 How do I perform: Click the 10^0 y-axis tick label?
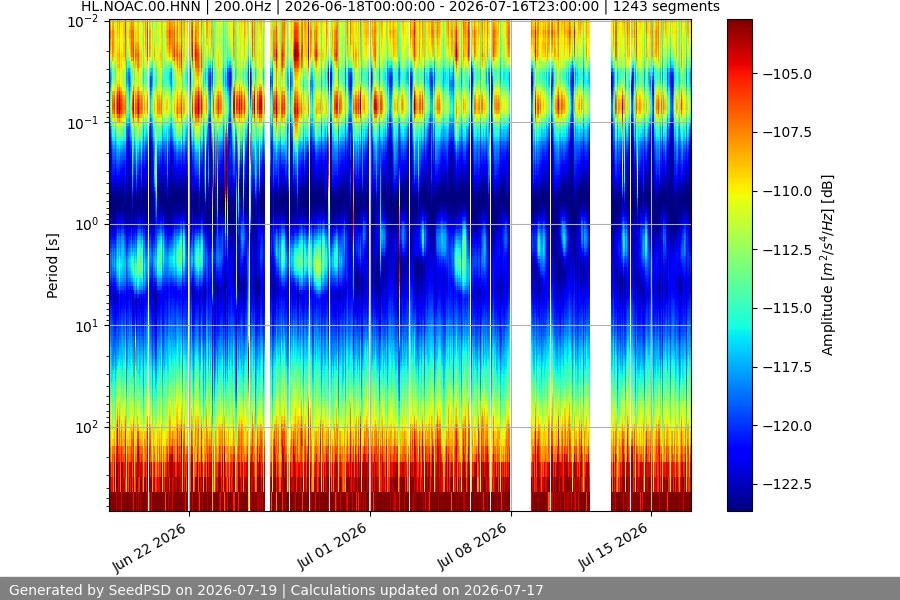tap(87, 224)
